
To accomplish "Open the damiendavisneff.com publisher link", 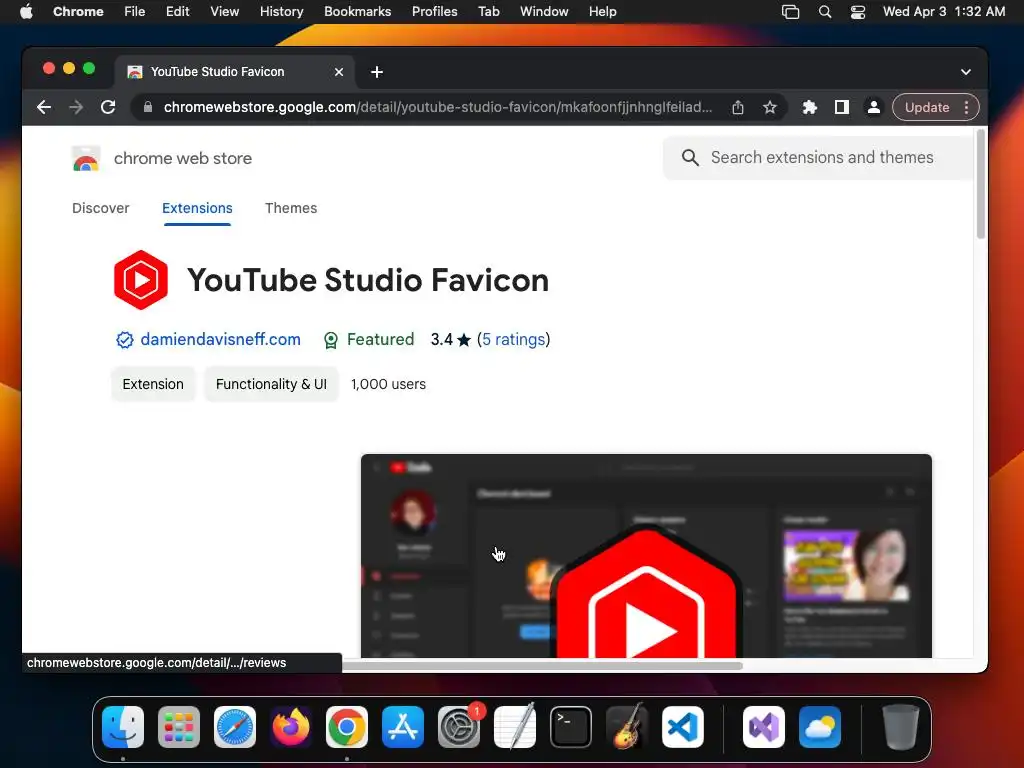I will [221, 340].
